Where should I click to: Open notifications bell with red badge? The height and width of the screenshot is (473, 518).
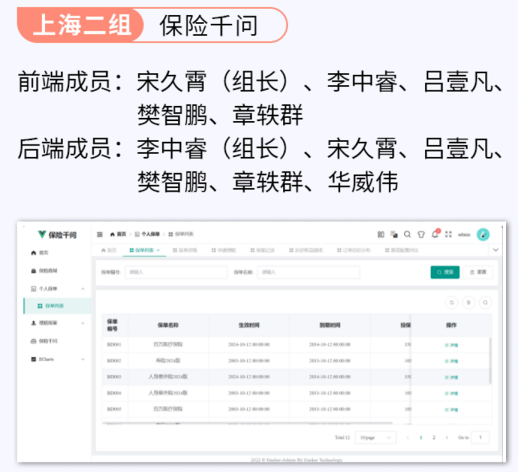[435, 234]
